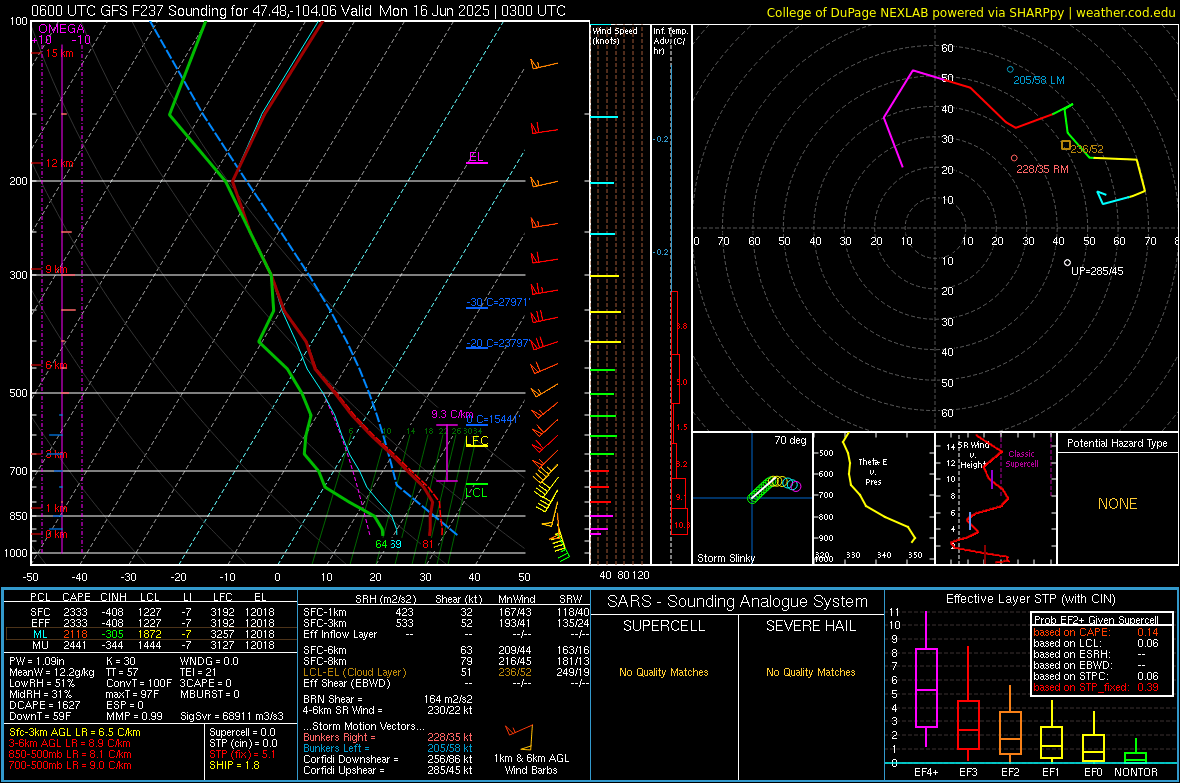1180x783 pixels.
Task: Click the '-30 C=27971'' height label
Action: [498, 302]
